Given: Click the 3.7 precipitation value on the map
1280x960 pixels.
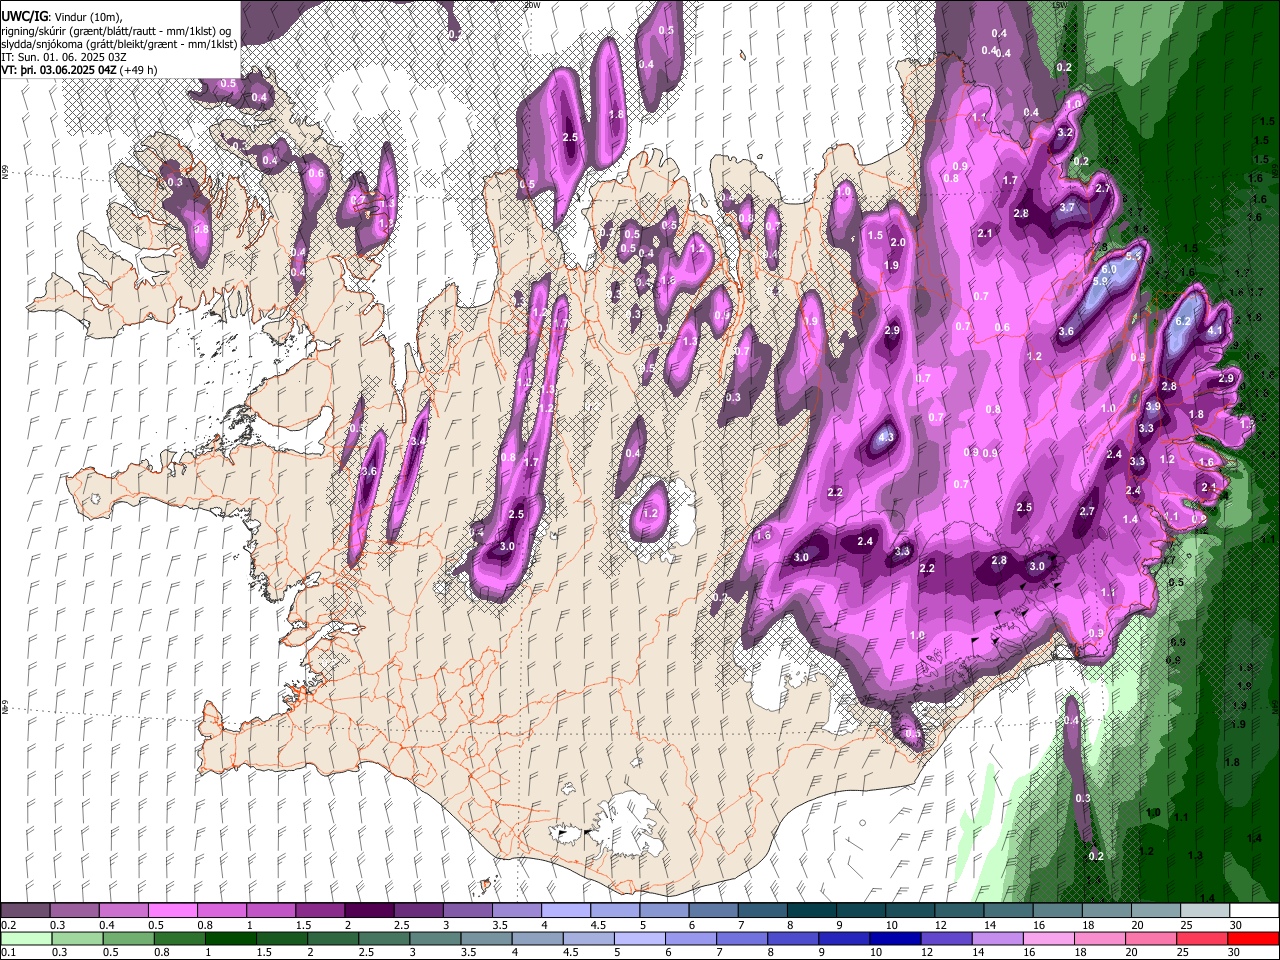Looking at the screenshot, I should click(1067, 208).
